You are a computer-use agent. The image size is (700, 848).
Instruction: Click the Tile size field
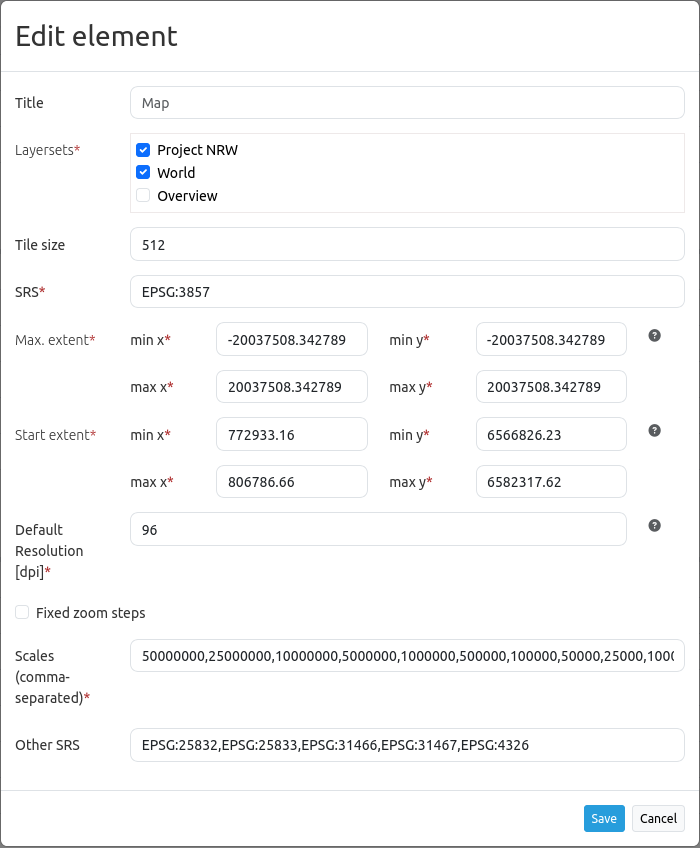pos(407,244)
